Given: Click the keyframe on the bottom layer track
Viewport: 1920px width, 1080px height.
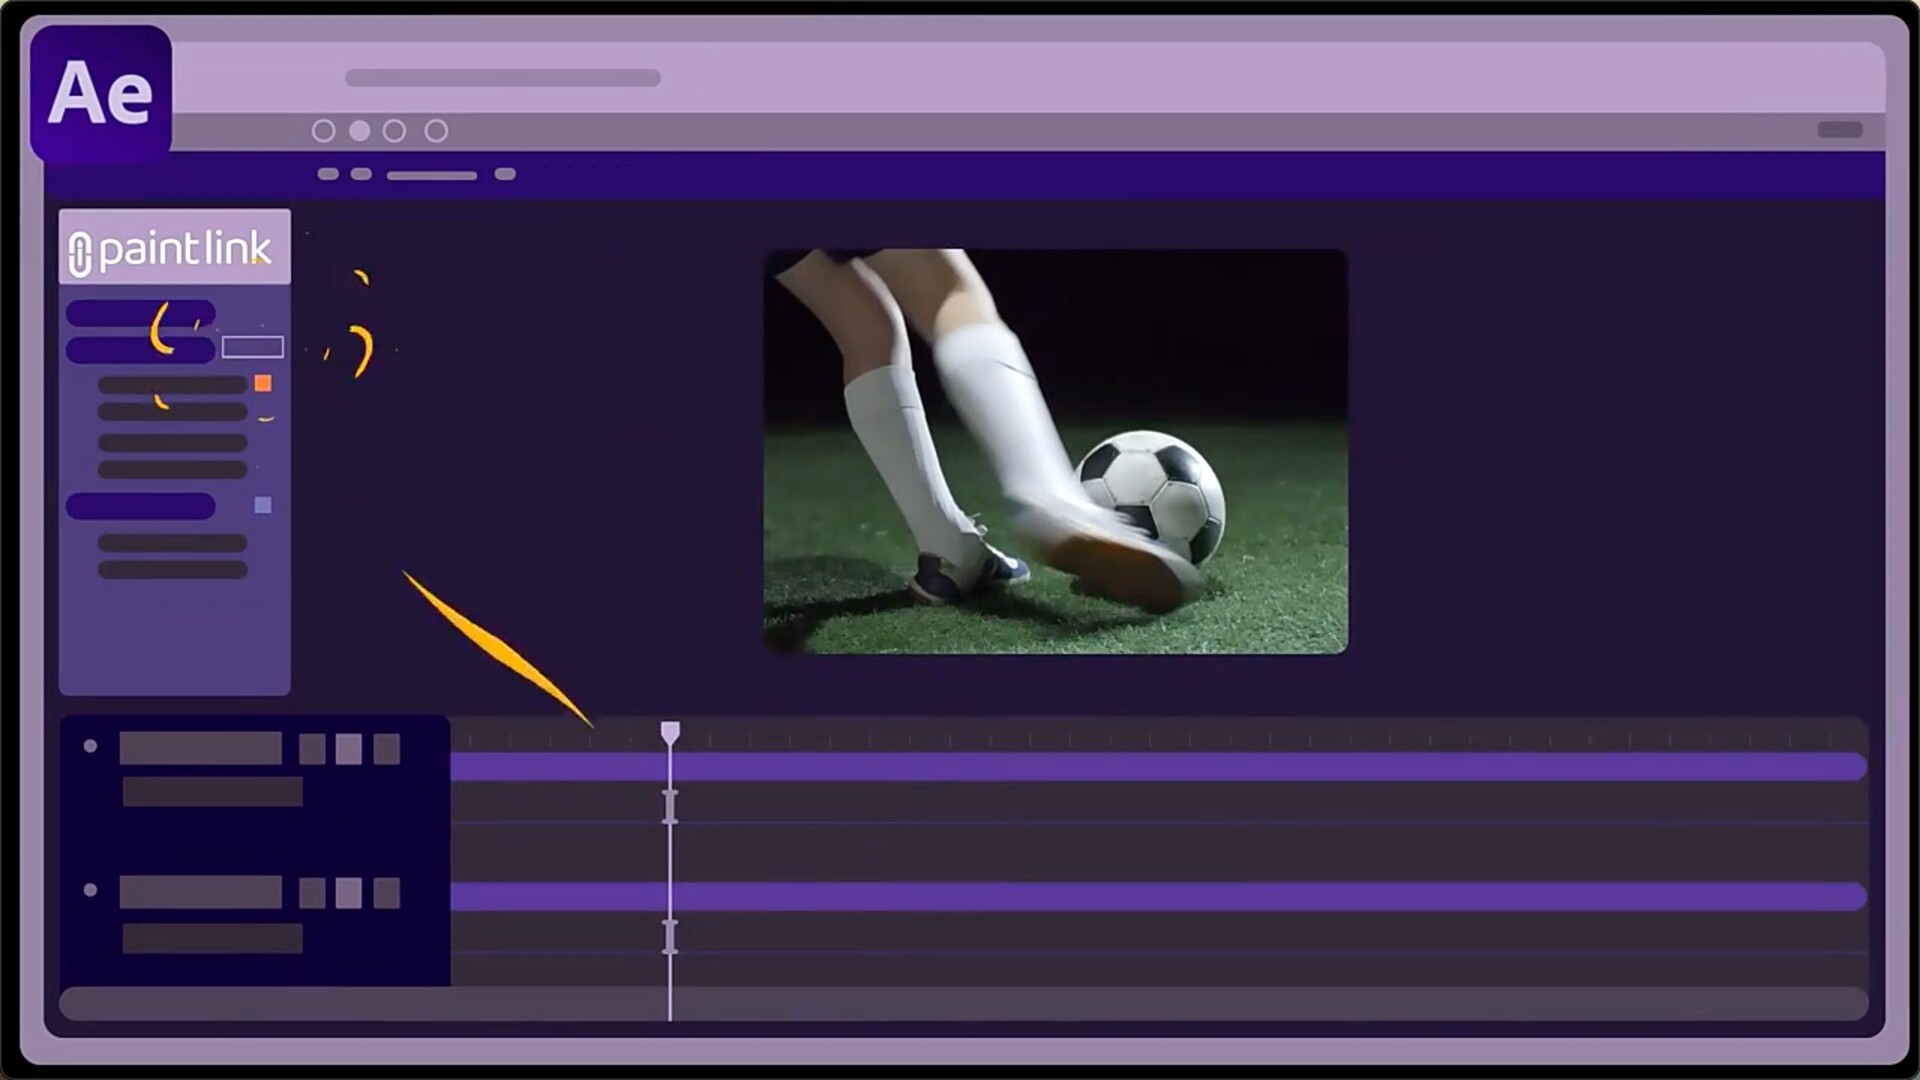Looking at the screenshot, I should tap(670, 937).
